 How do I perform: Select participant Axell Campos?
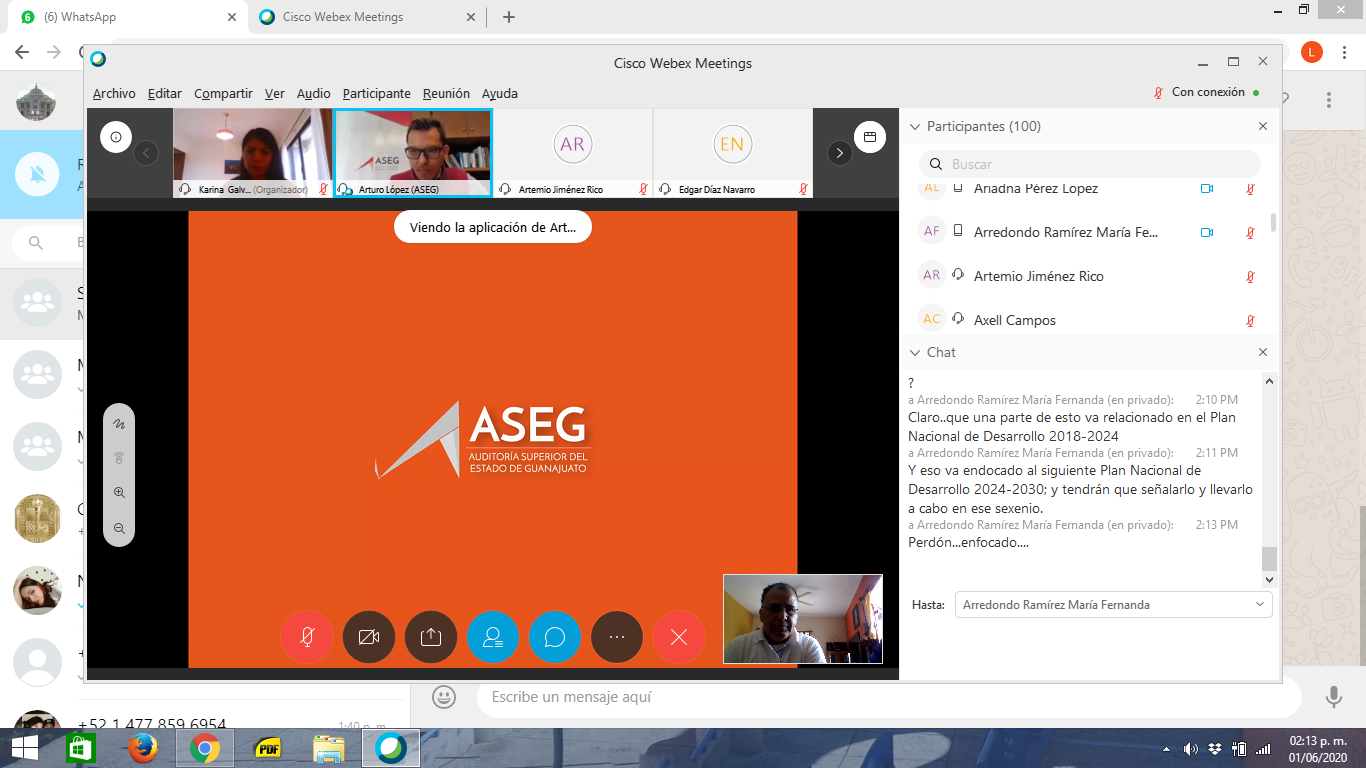click(1015, 320)
